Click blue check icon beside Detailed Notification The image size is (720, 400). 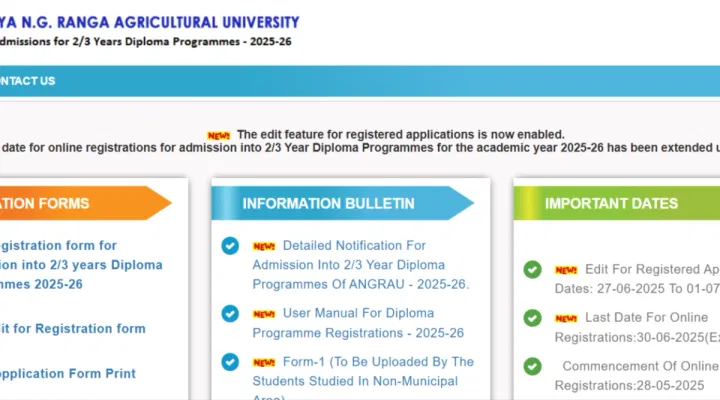[x=230, y=246]
